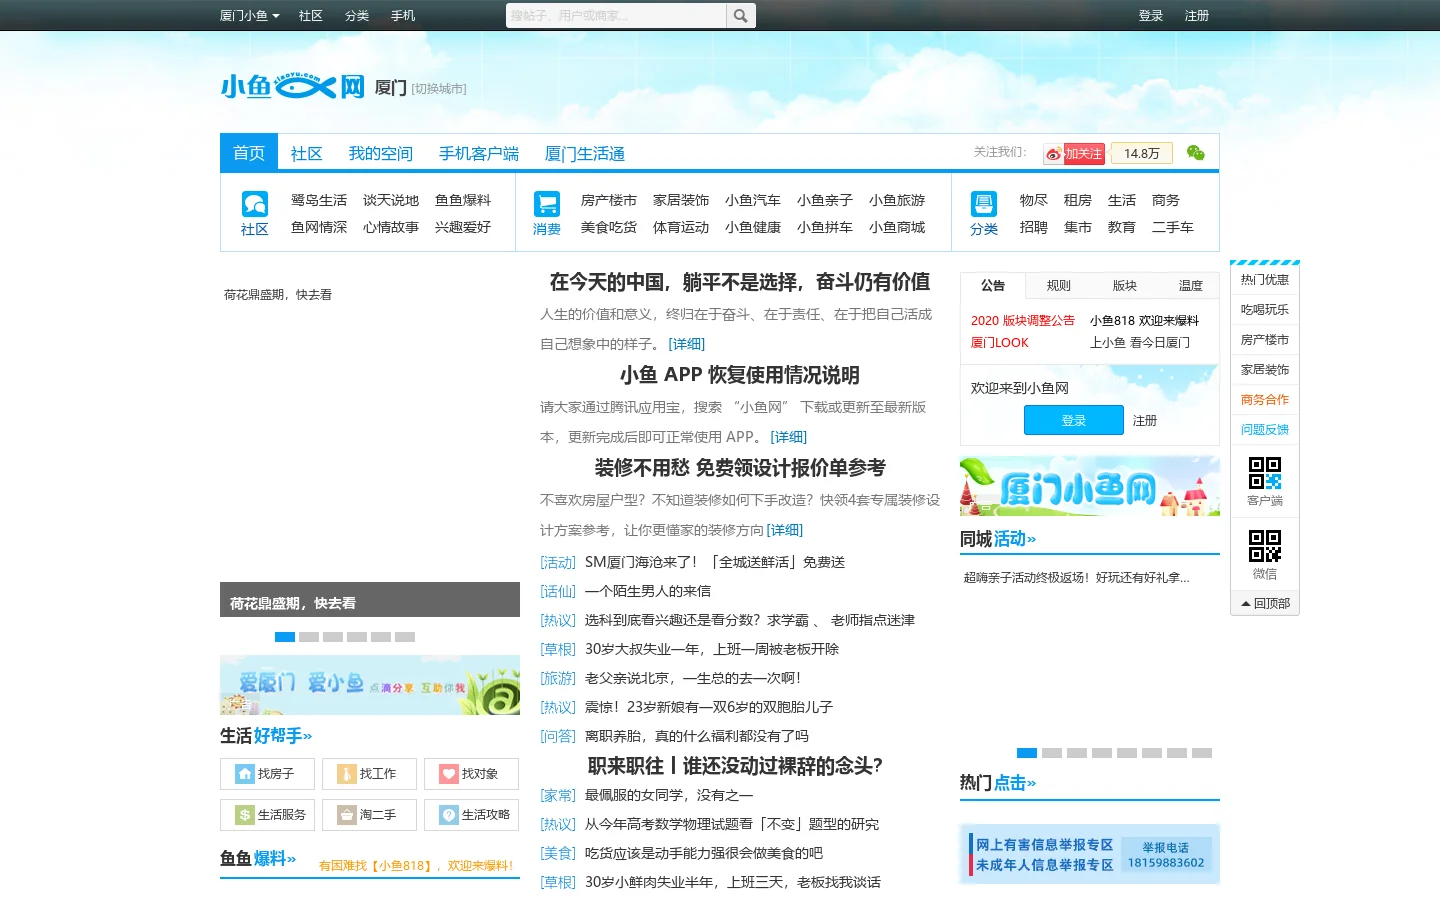
Task: Select the 社区 navigation tab
Action: coord(307,154)
